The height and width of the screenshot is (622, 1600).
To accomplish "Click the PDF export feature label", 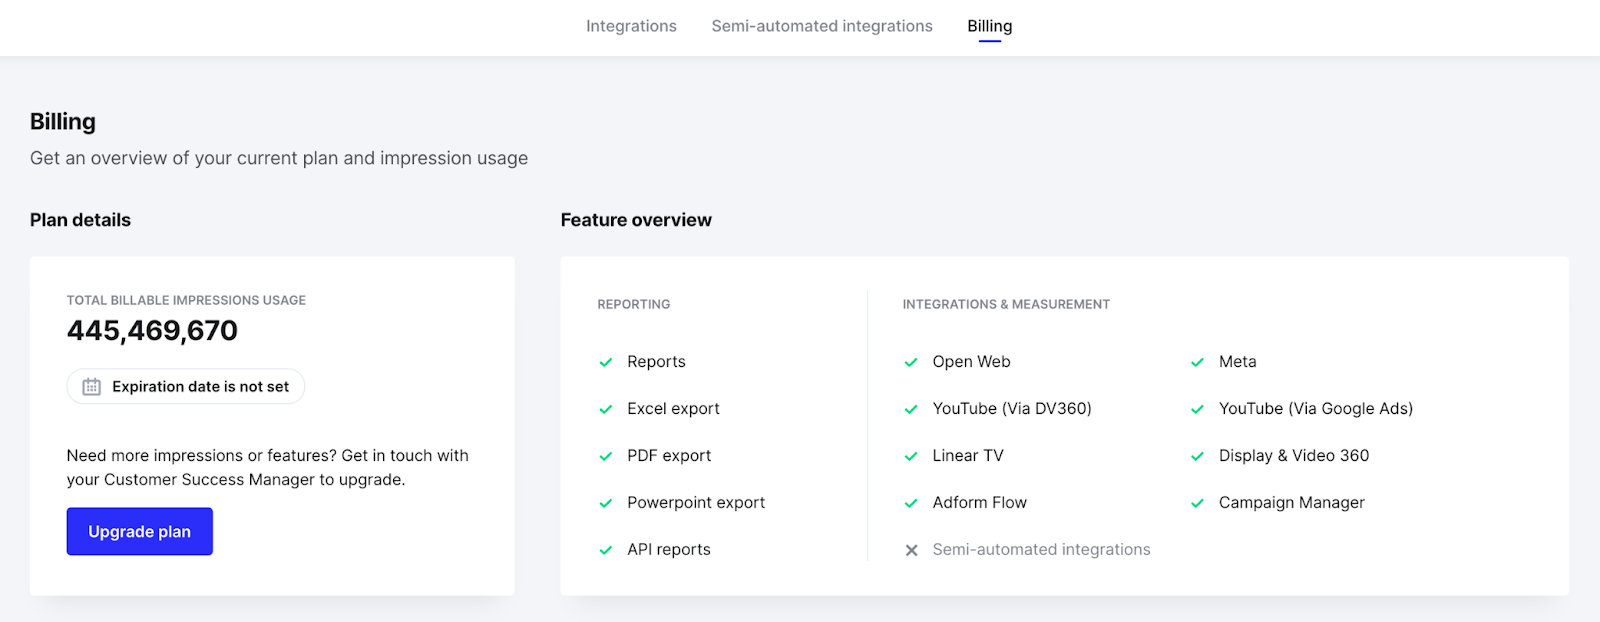I will coord(669,456).
